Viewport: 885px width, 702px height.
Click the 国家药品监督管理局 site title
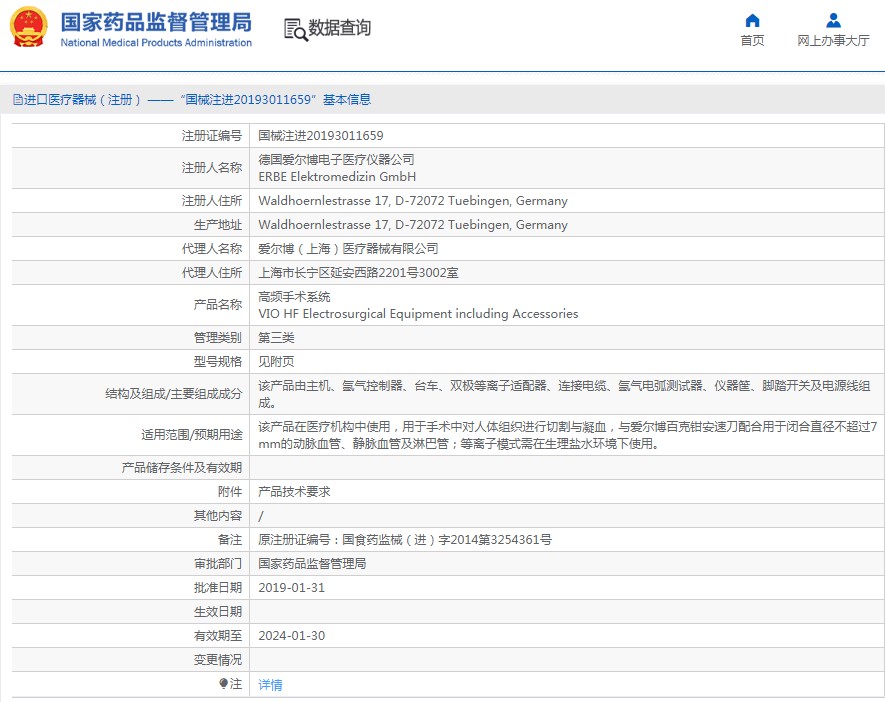(x=156, y=23)
